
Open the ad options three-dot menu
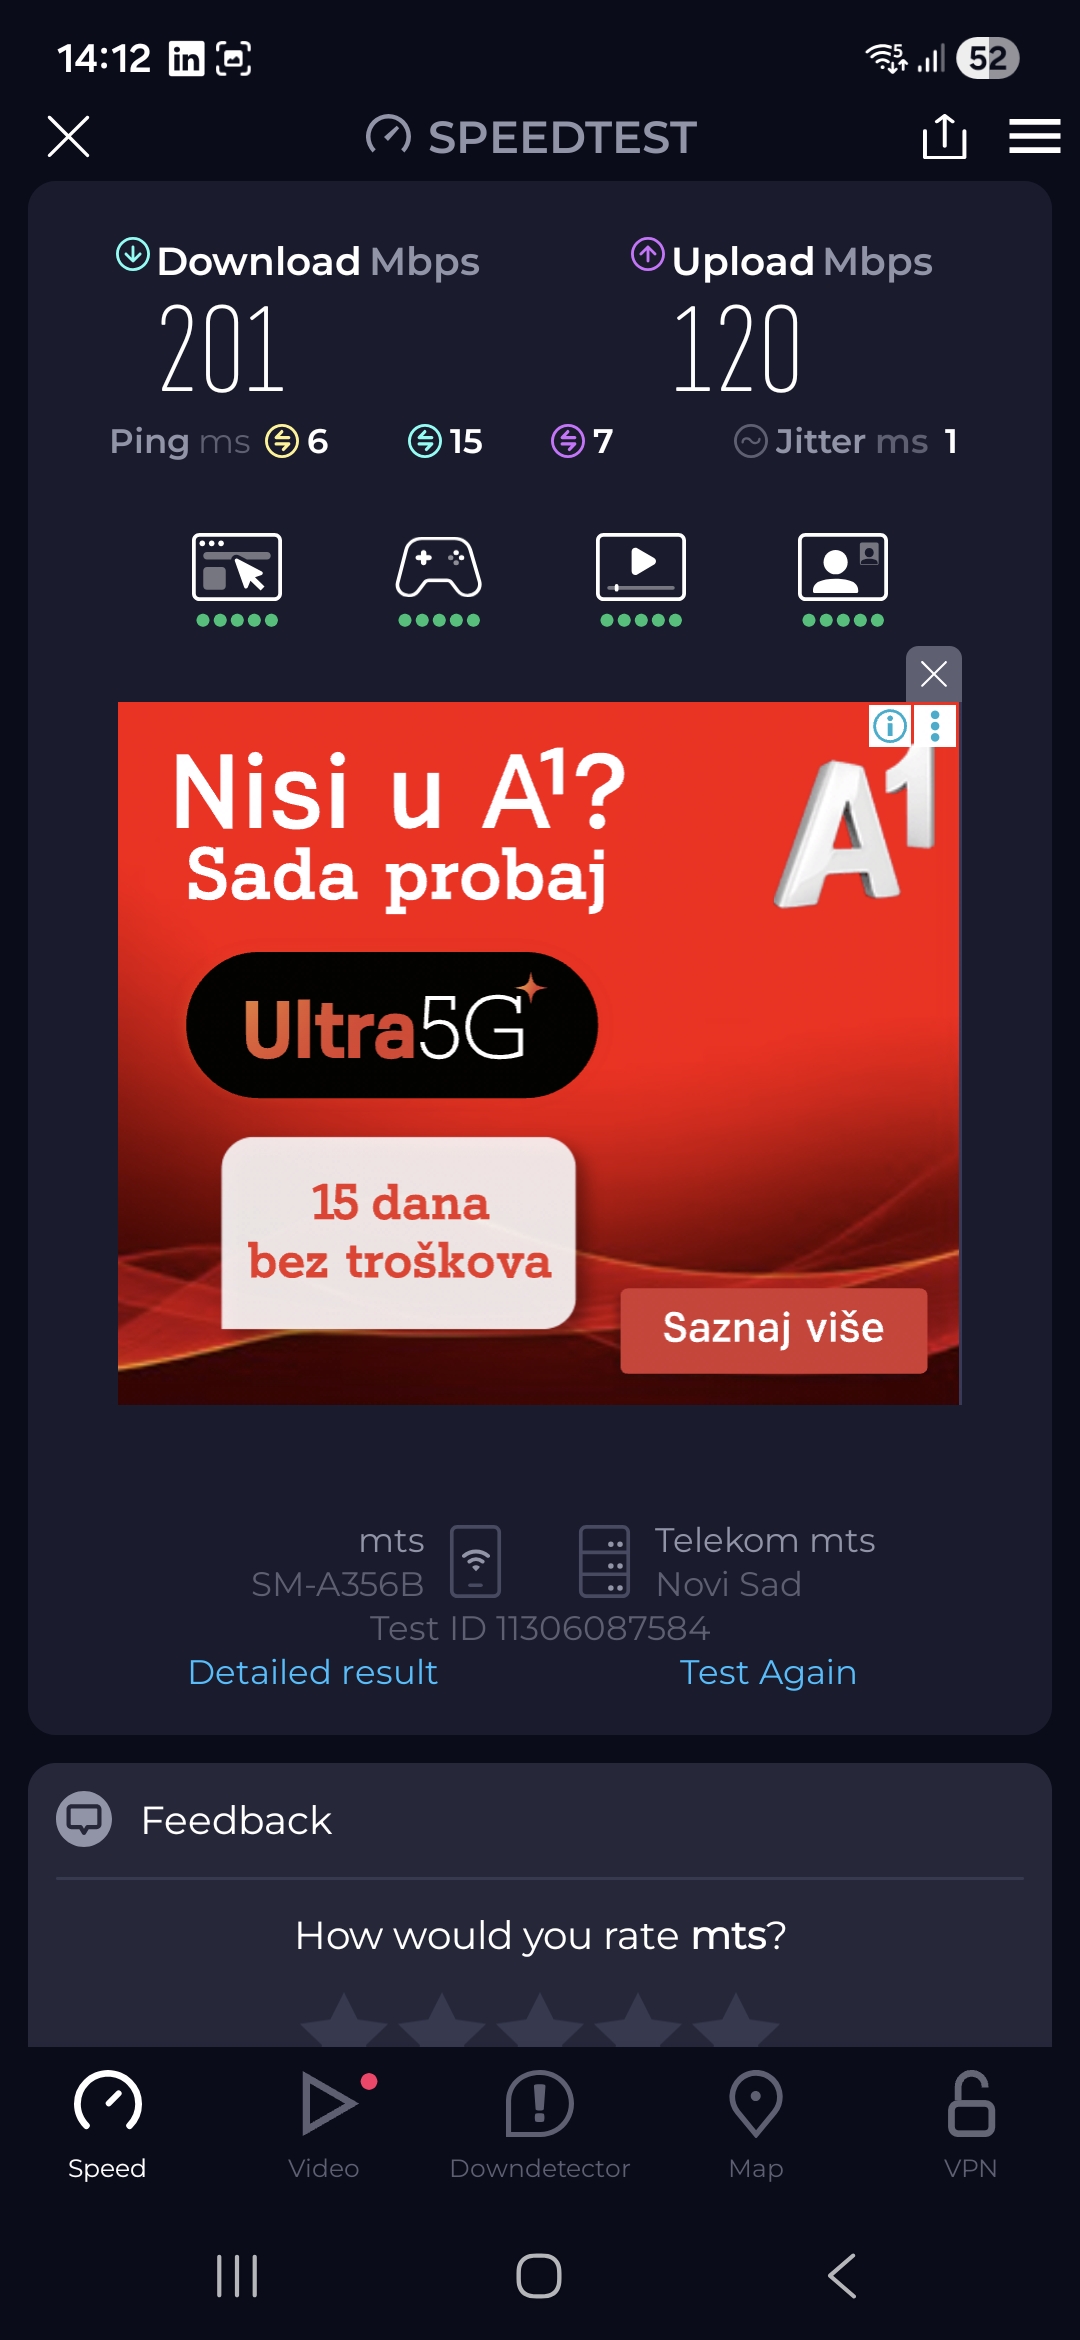pyautogui.click(x=935, y=725)
